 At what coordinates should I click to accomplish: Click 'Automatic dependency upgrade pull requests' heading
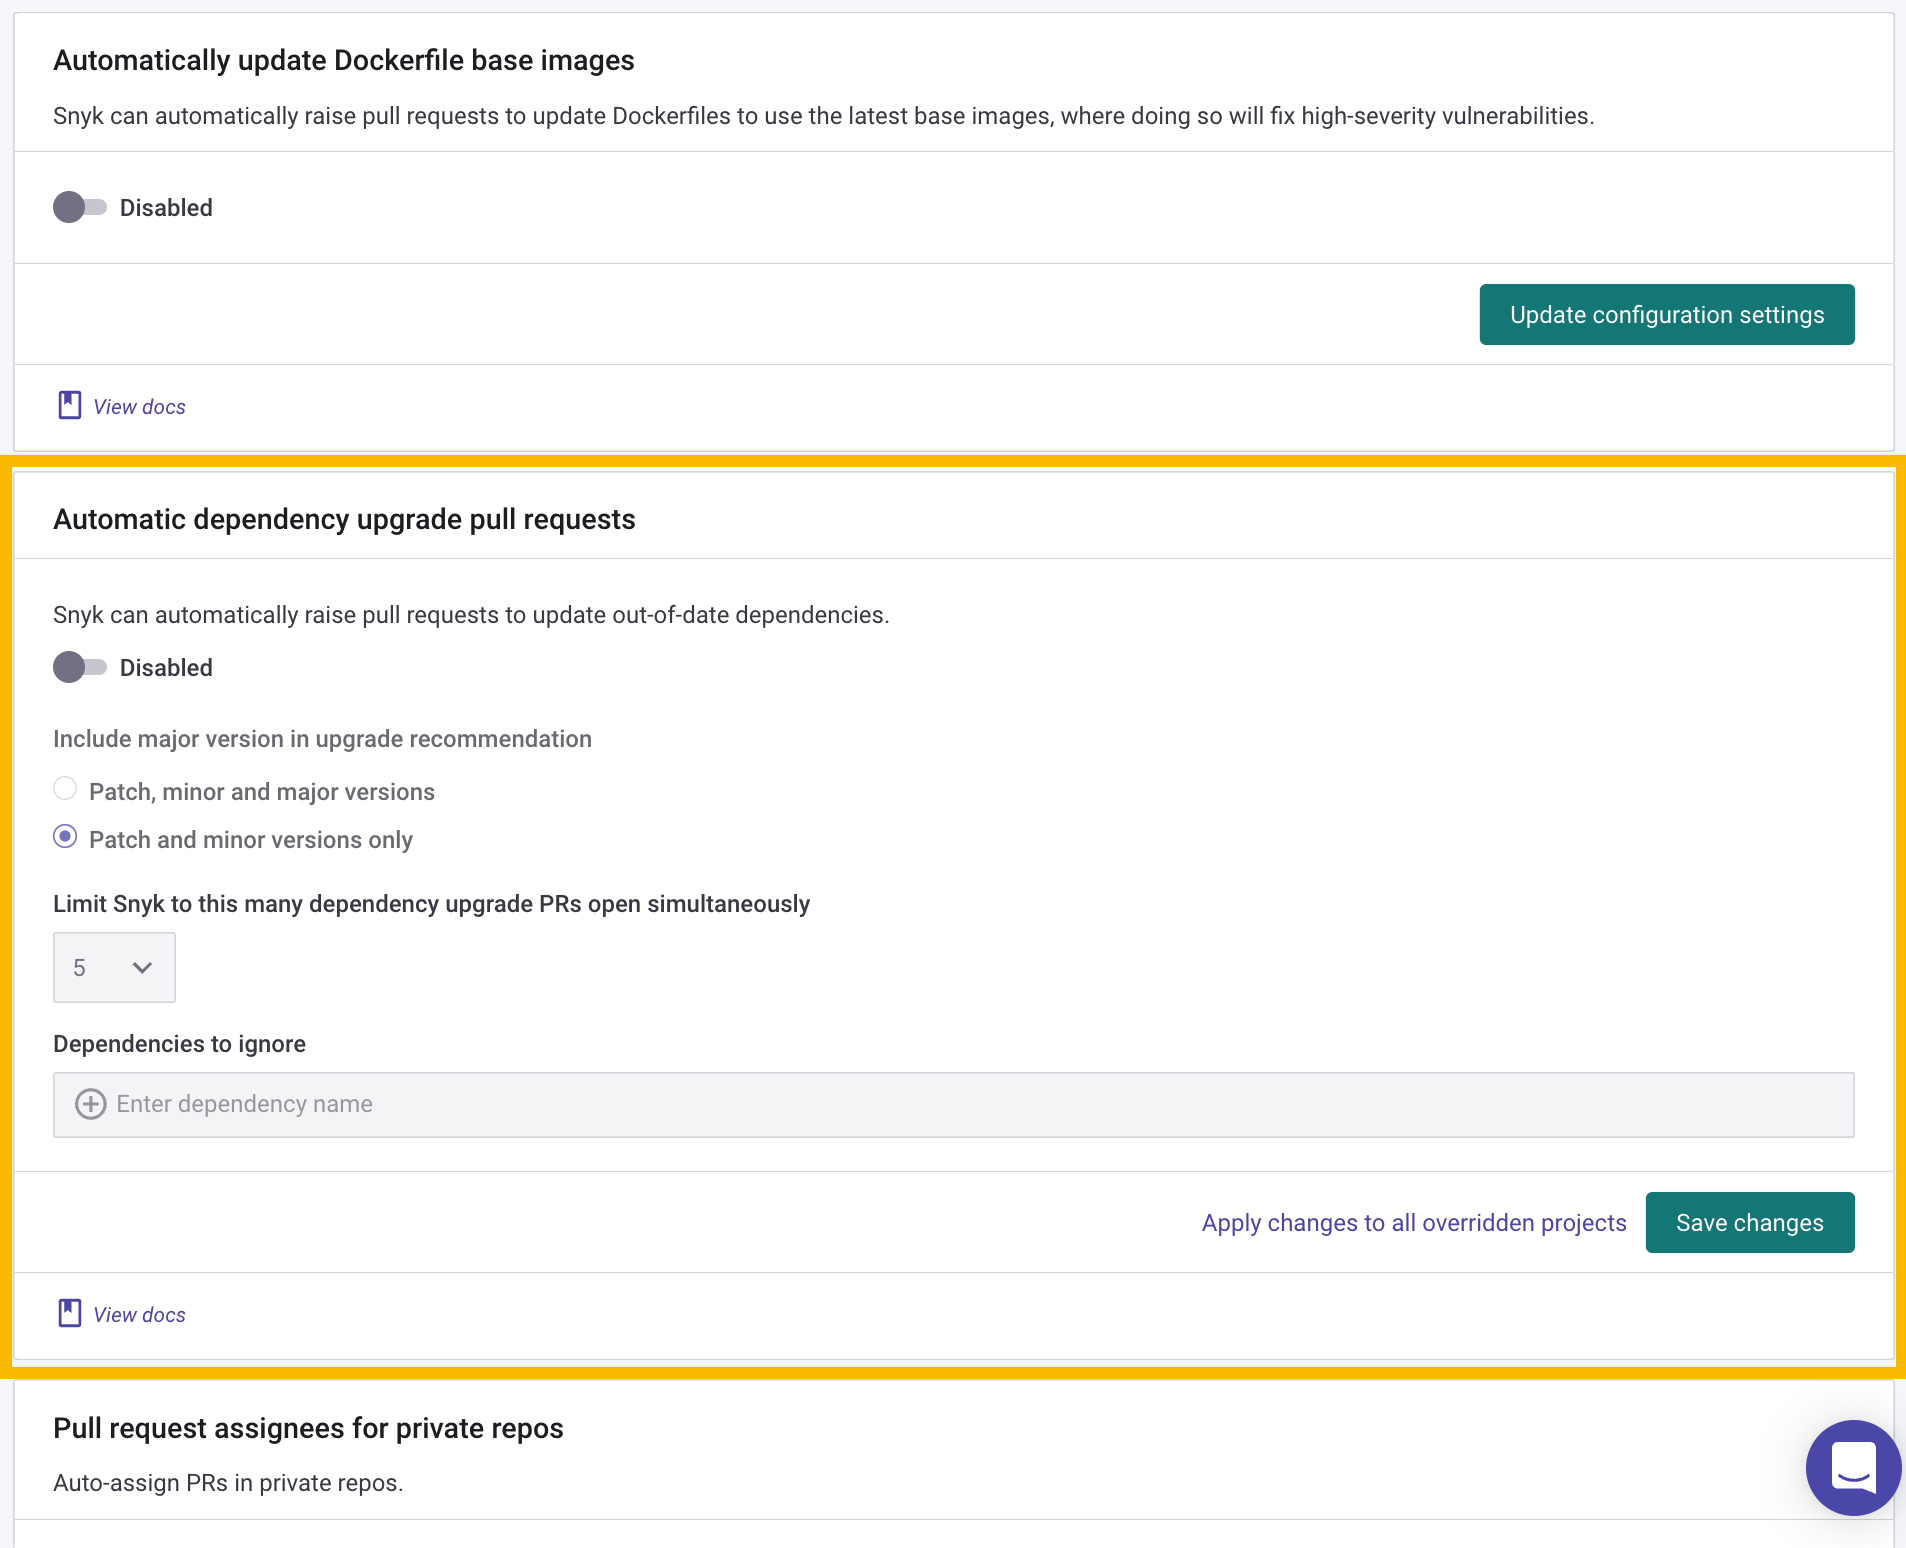click(x=344, y=520)
